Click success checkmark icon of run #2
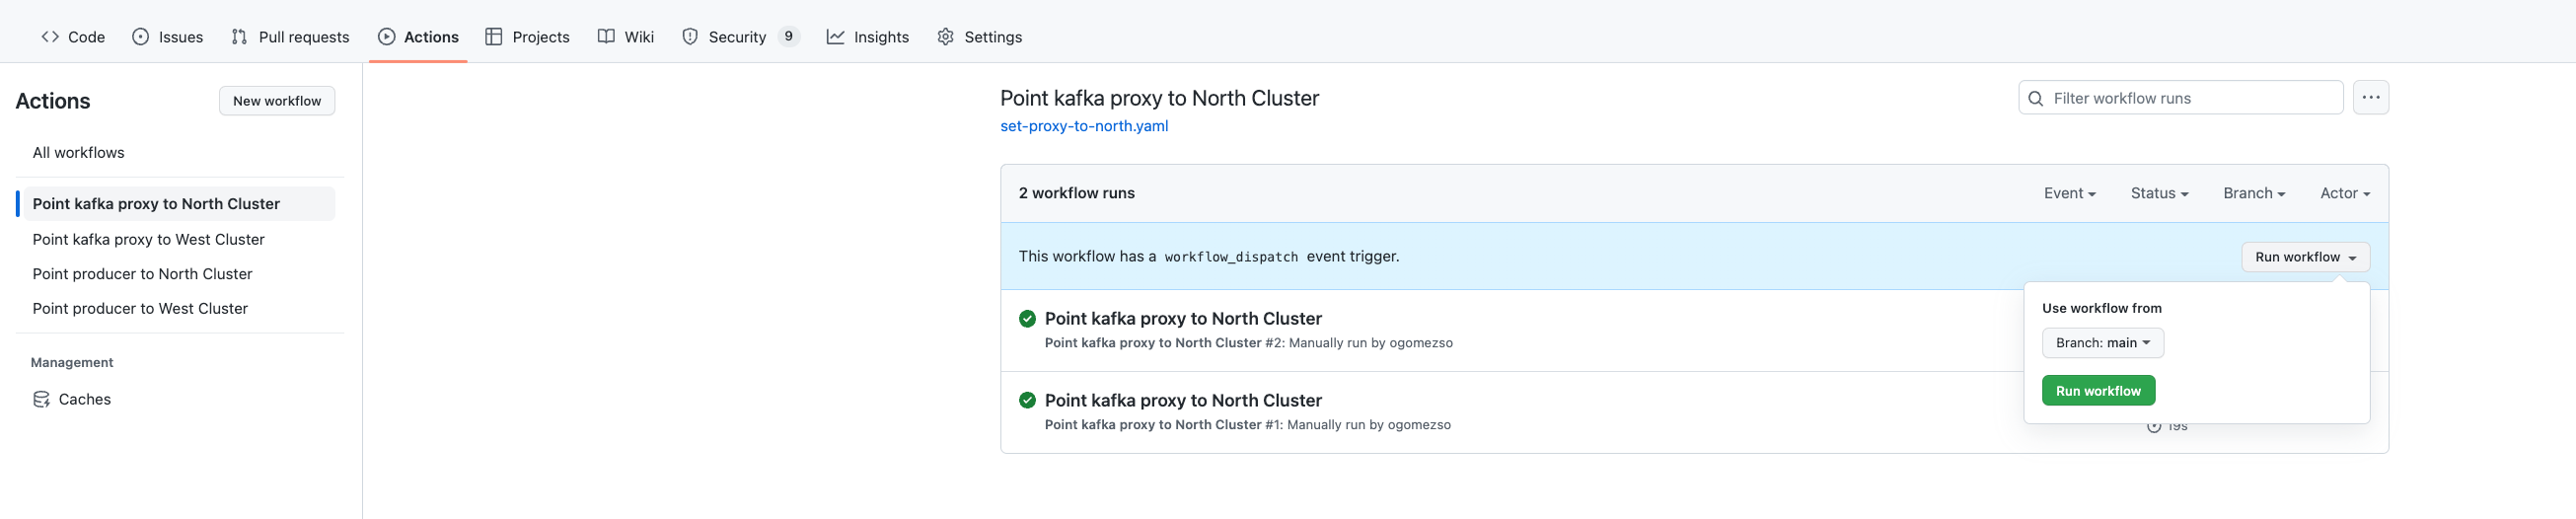Screen dimensions: 2576x519 [x=1027, y=319]
